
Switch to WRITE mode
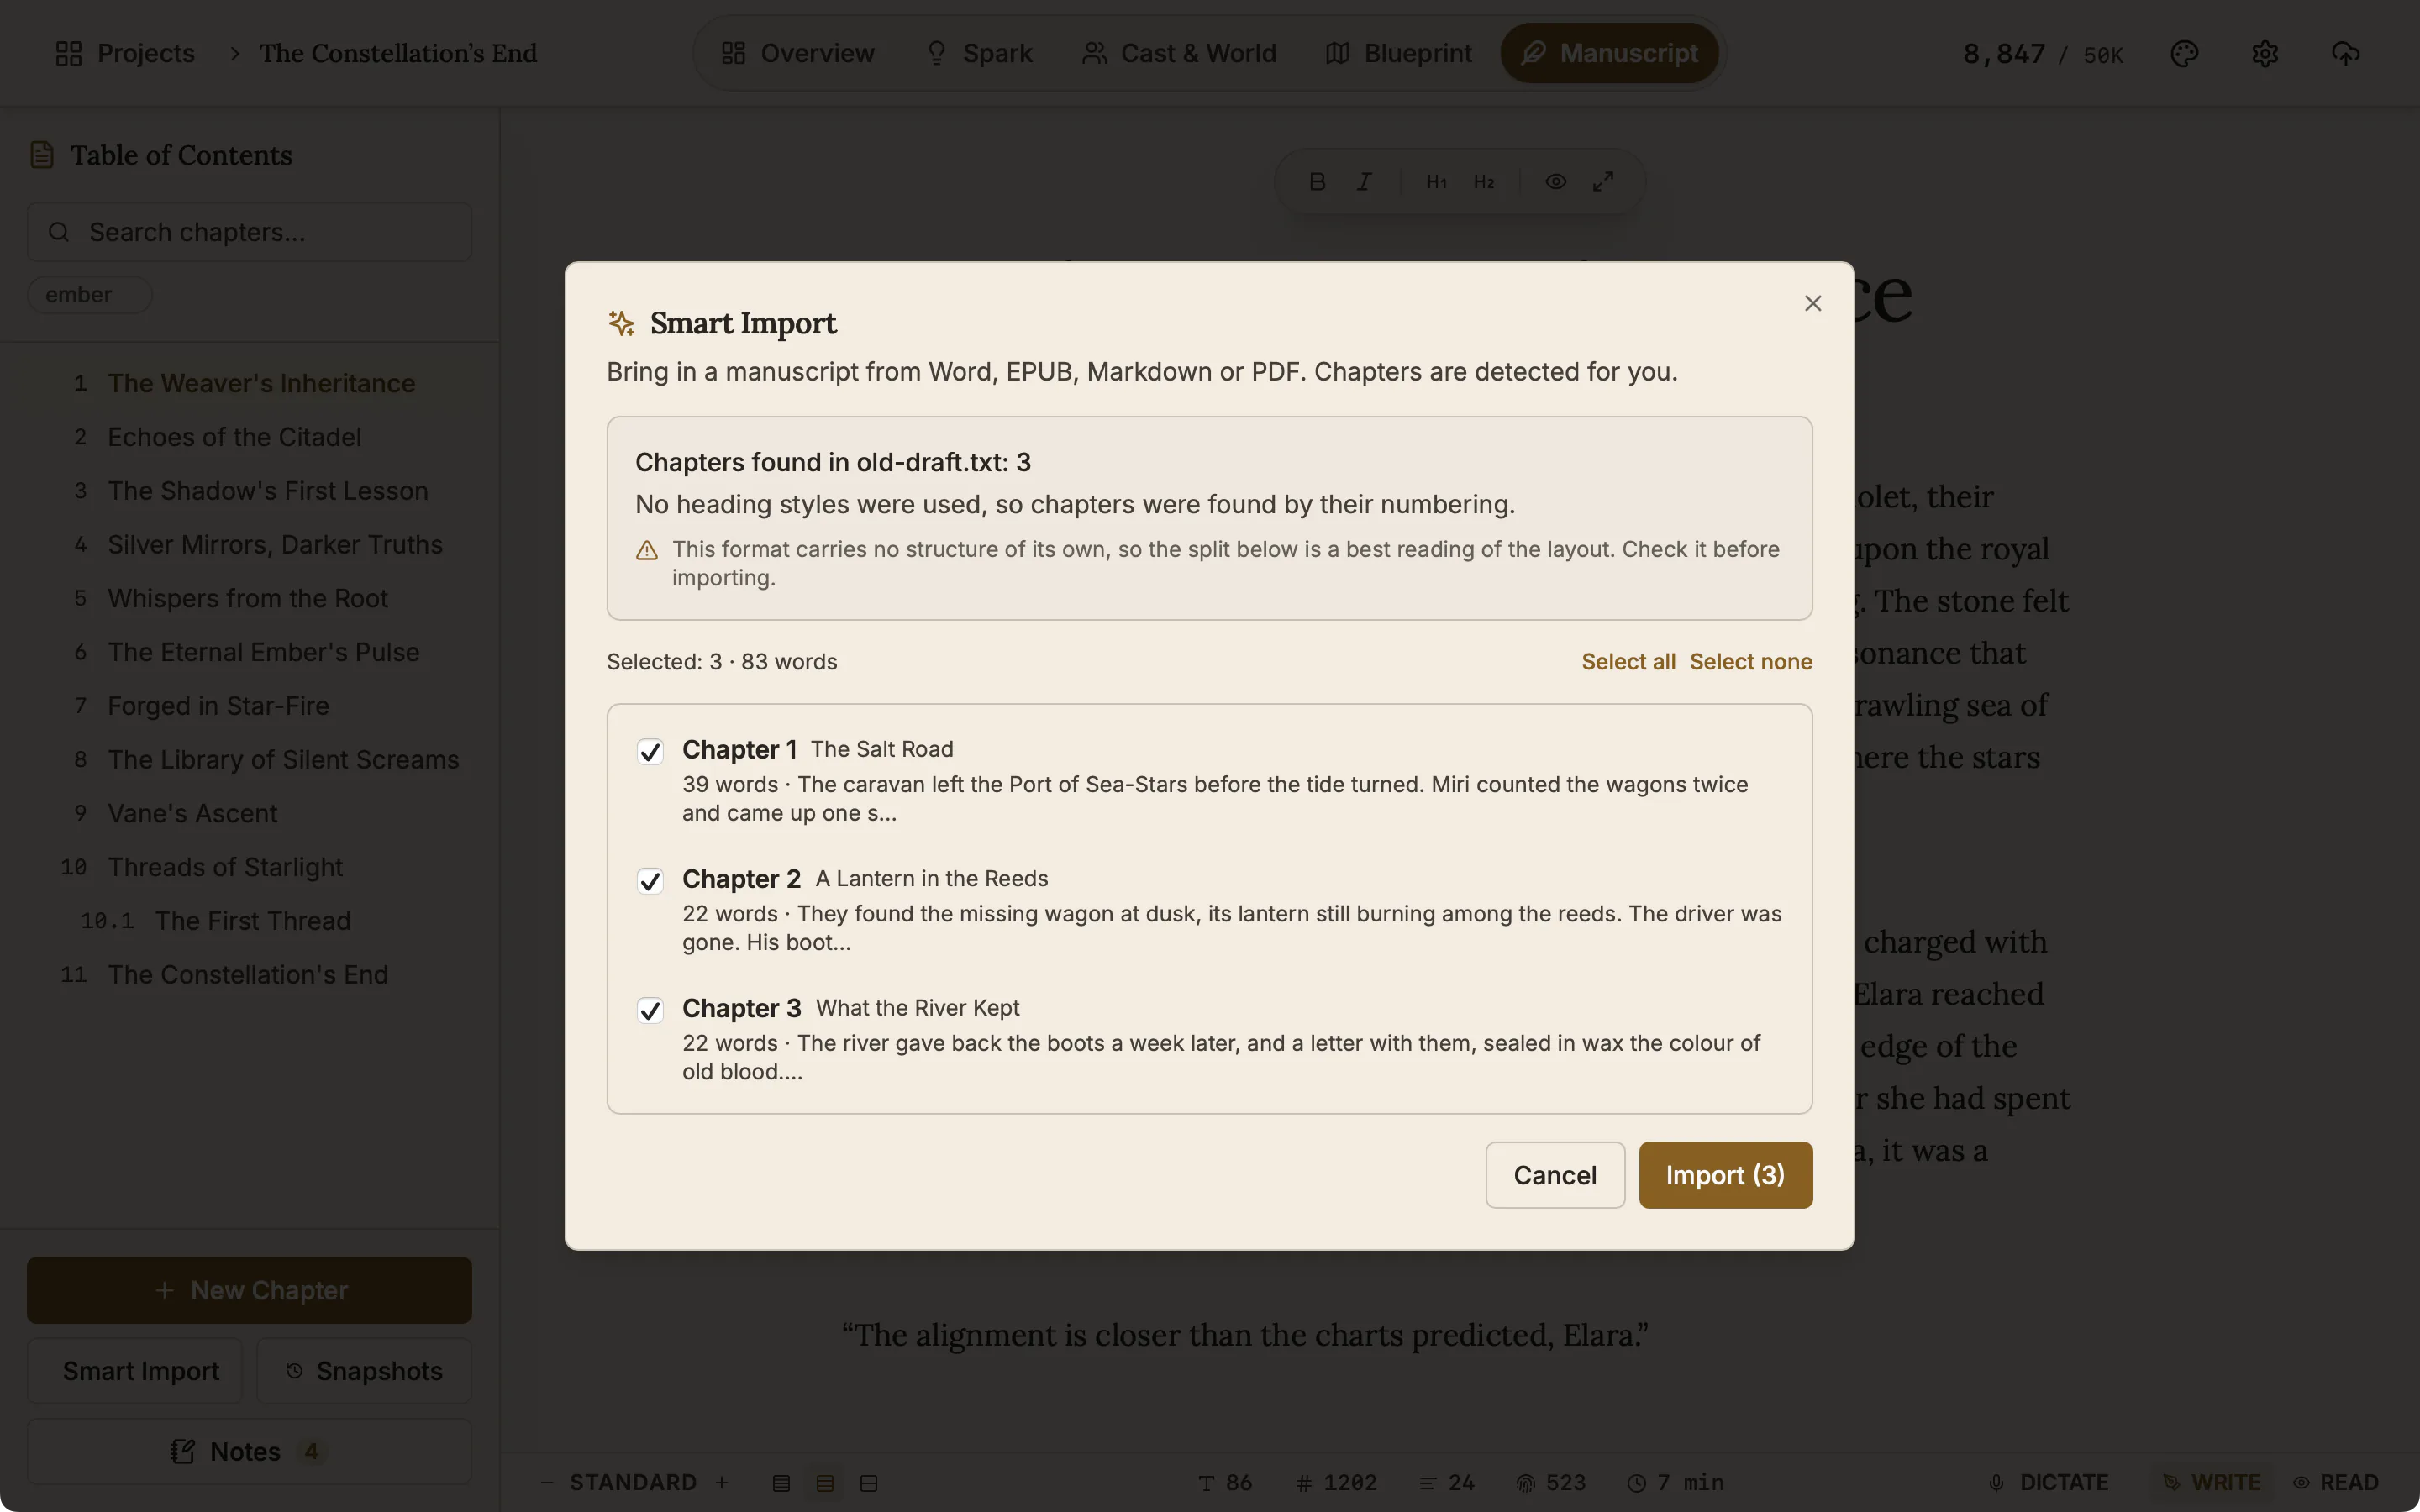(x=2211, y=1483)
